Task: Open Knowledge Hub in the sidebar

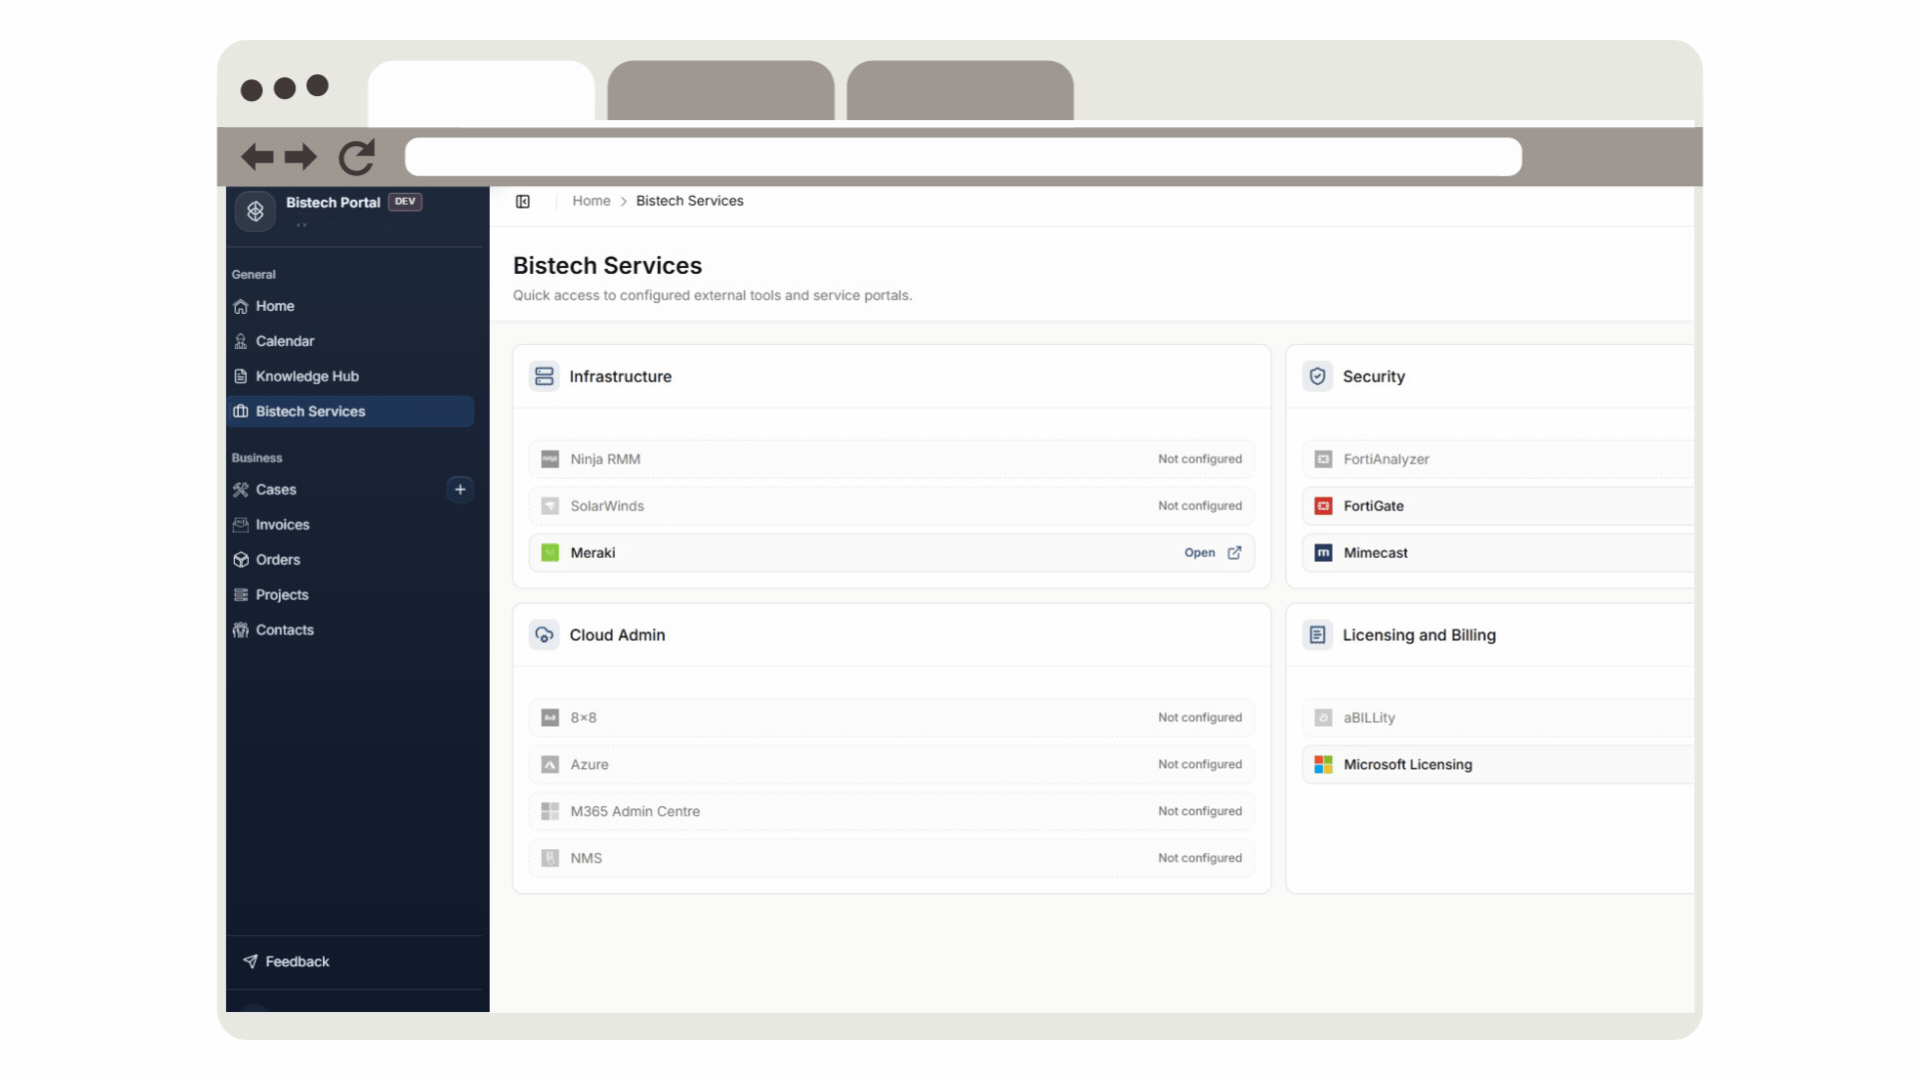Action: [x=350, y=376]
